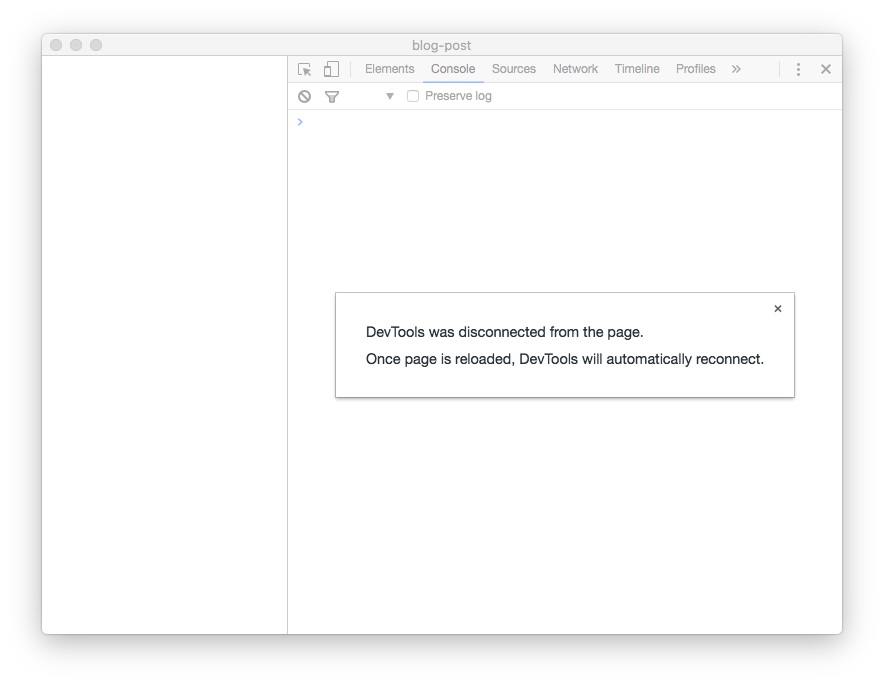
Task: Switch to the Profiles tab
Action: [x=695, y=69]
